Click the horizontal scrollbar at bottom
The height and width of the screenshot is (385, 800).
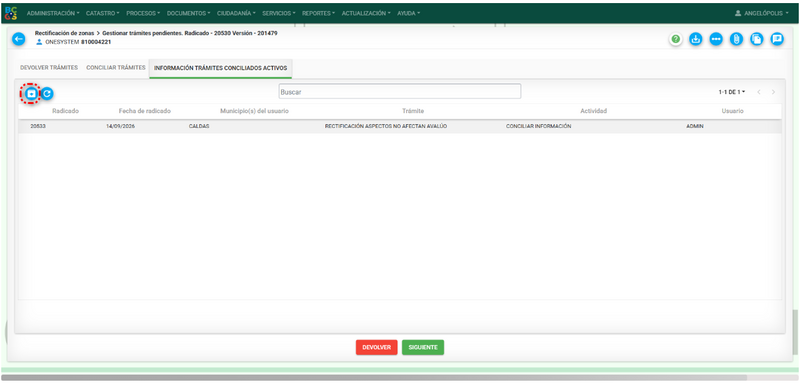[374, 377]
